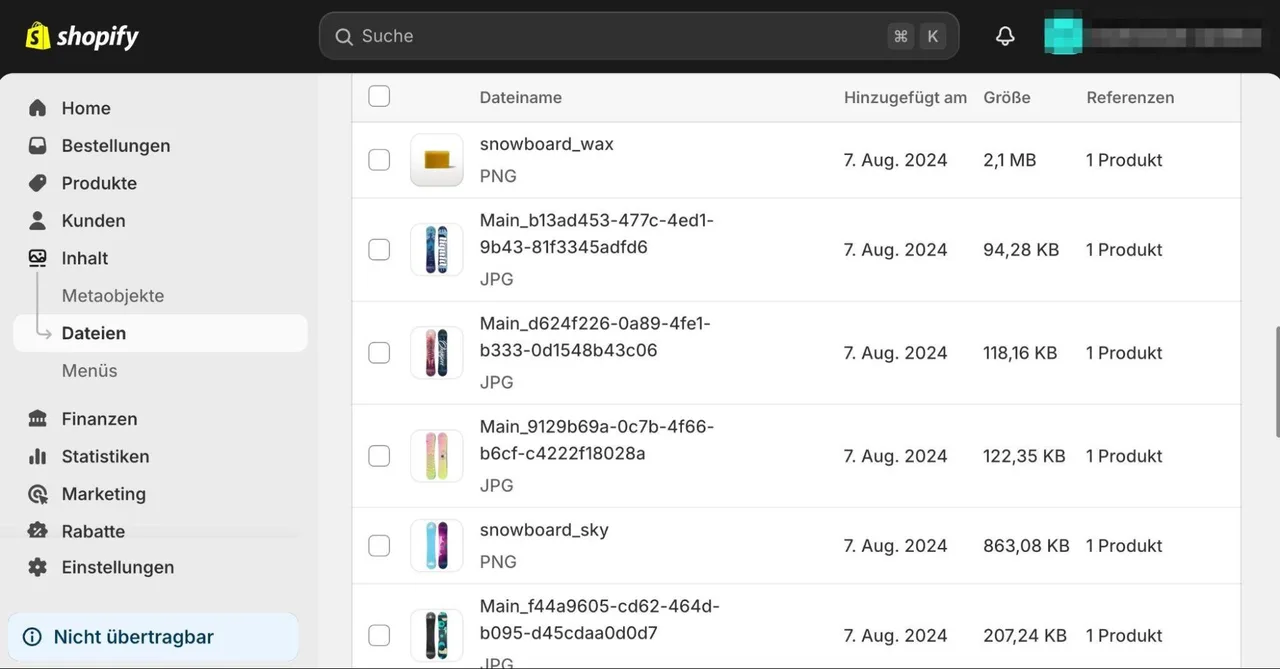
Task: Click the Produkte tag icon
Action: [x=37, y=183]
